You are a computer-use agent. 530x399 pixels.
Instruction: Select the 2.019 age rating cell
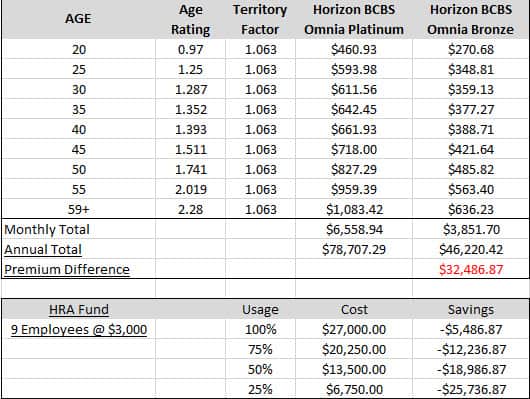pos(190,189)
